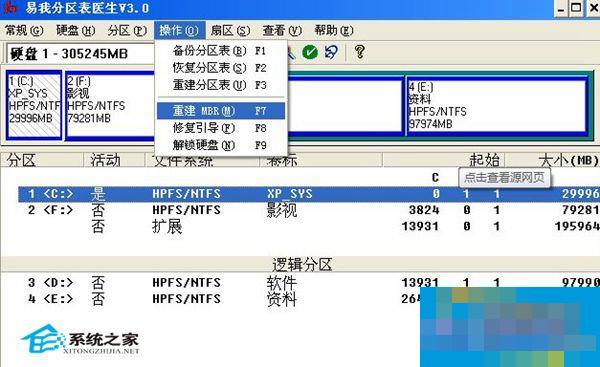
Task: Open the 查看(V) menu
Action: point(282,30)
